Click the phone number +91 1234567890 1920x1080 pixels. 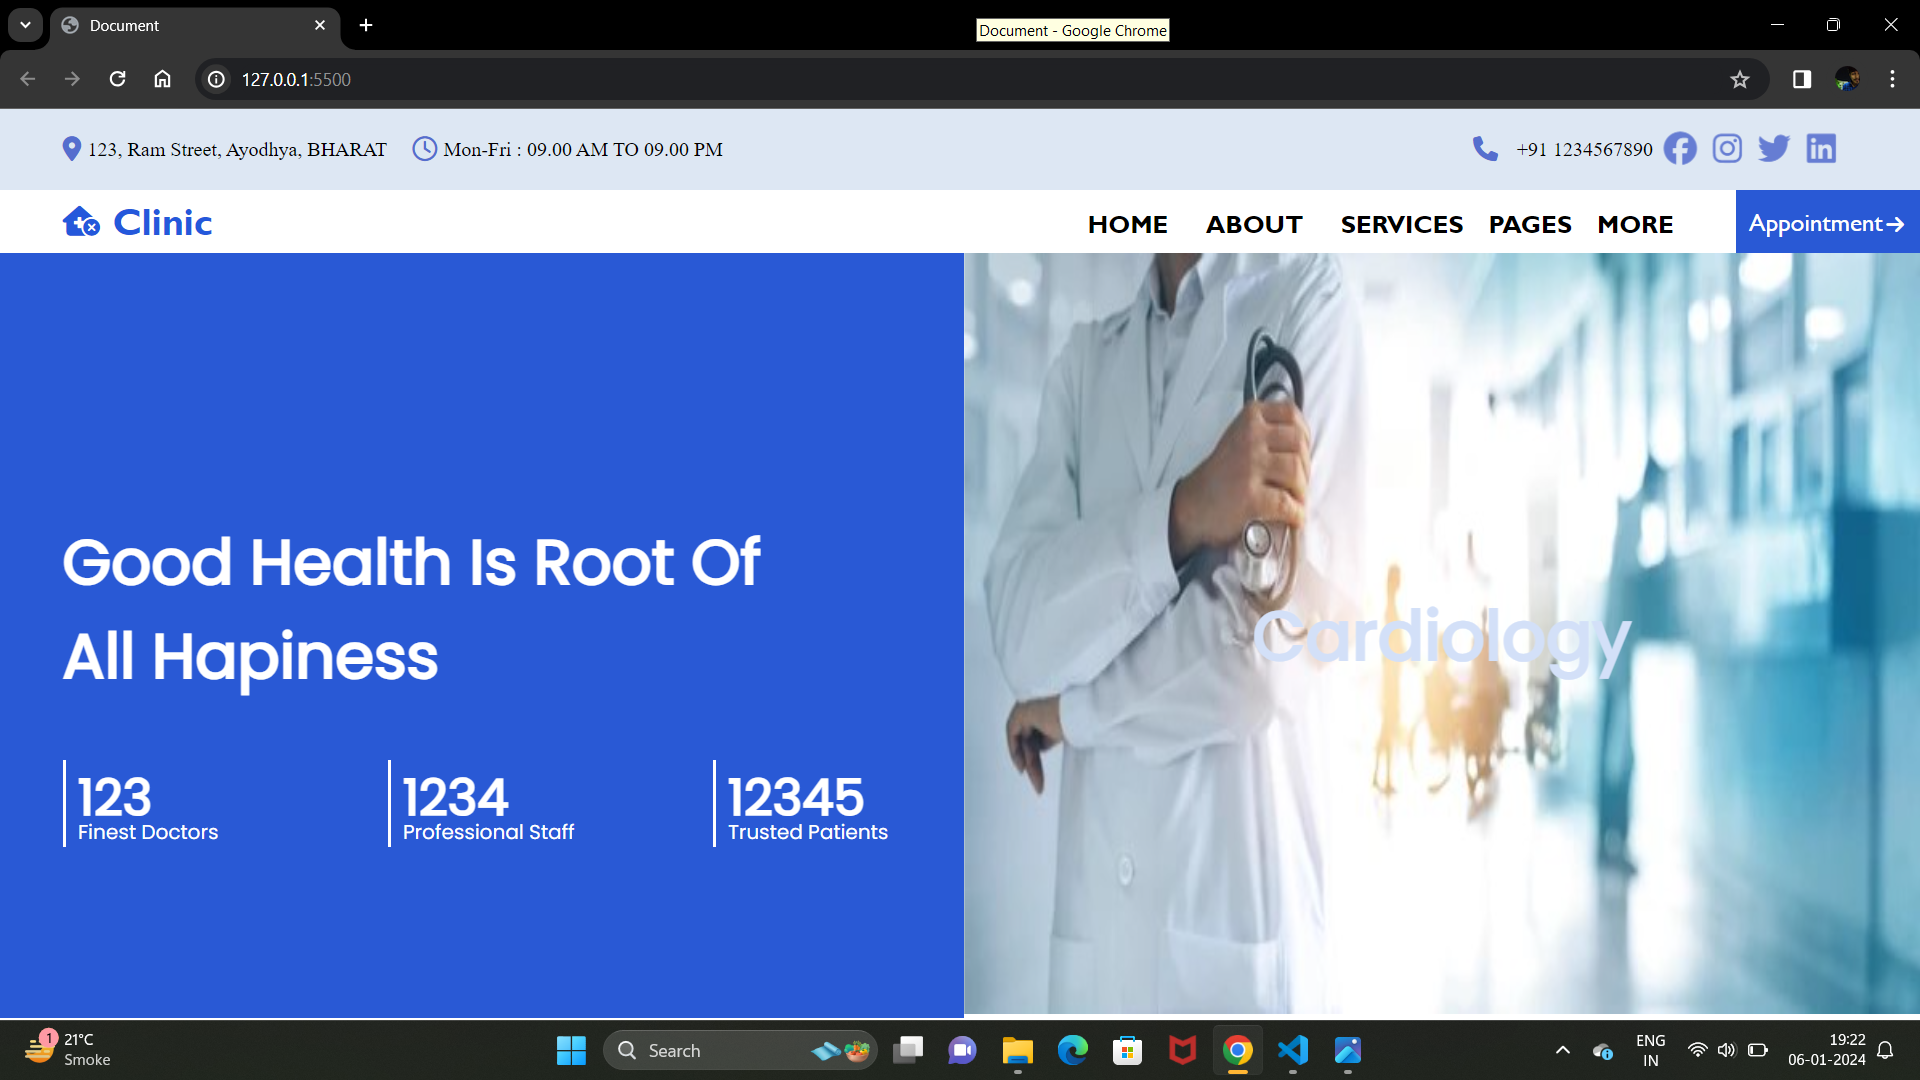point(1584,149)
